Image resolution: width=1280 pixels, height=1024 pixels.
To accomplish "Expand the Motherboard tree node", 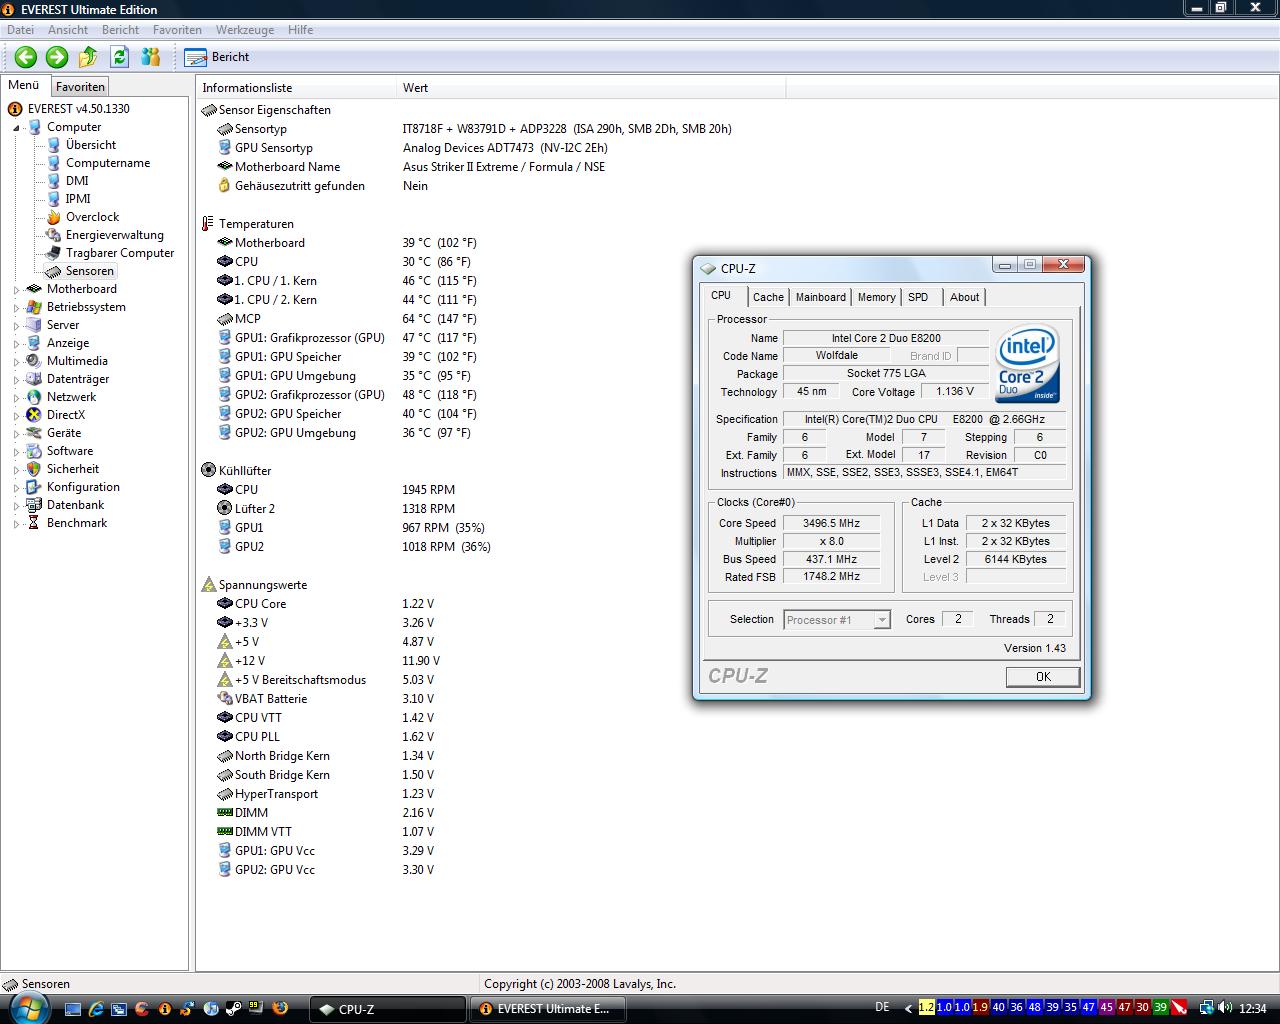I will pyautogui.click(x=16, y=290).
